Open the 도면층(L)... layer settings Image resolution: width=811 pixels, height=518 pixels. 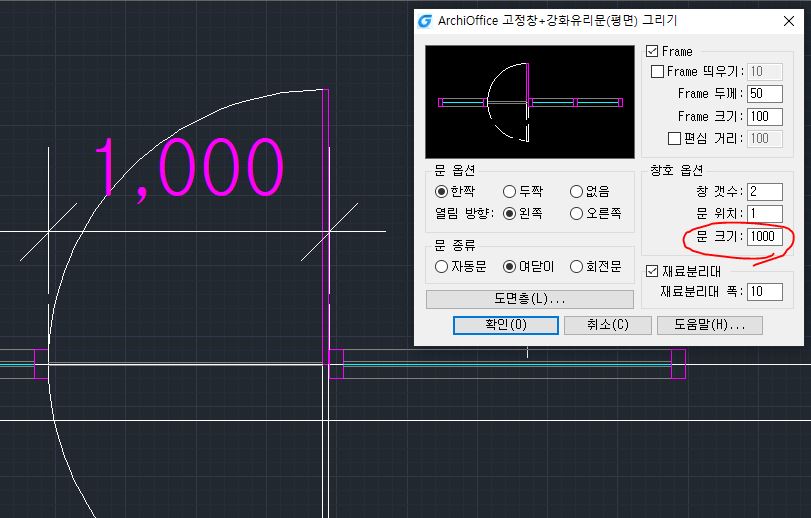click(529, 299)
